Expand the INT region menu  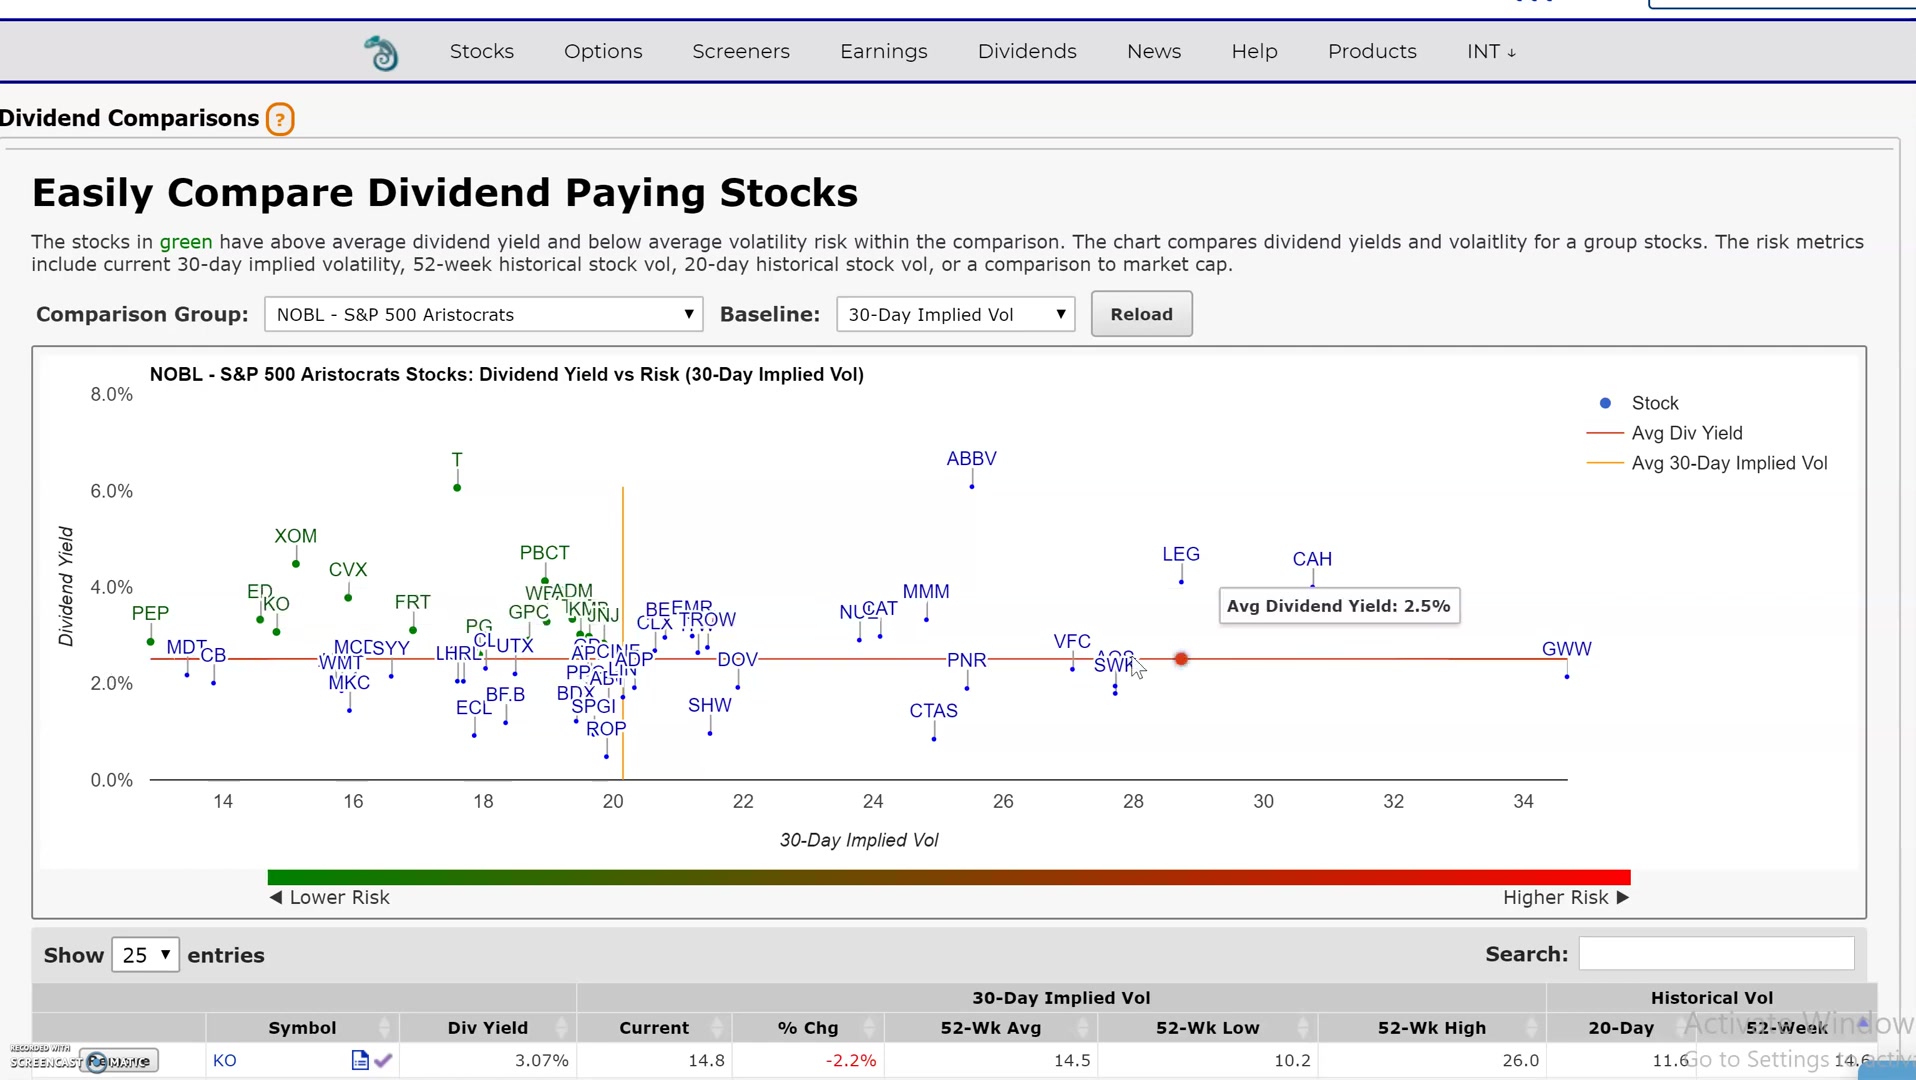[1491, 51]
